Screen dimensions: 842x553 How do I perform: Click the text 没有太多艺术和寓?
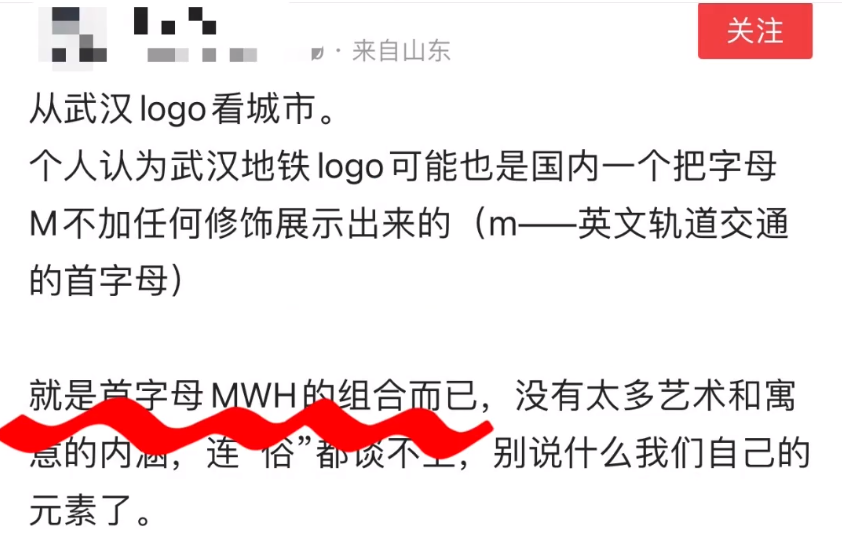tap(655, 396)
